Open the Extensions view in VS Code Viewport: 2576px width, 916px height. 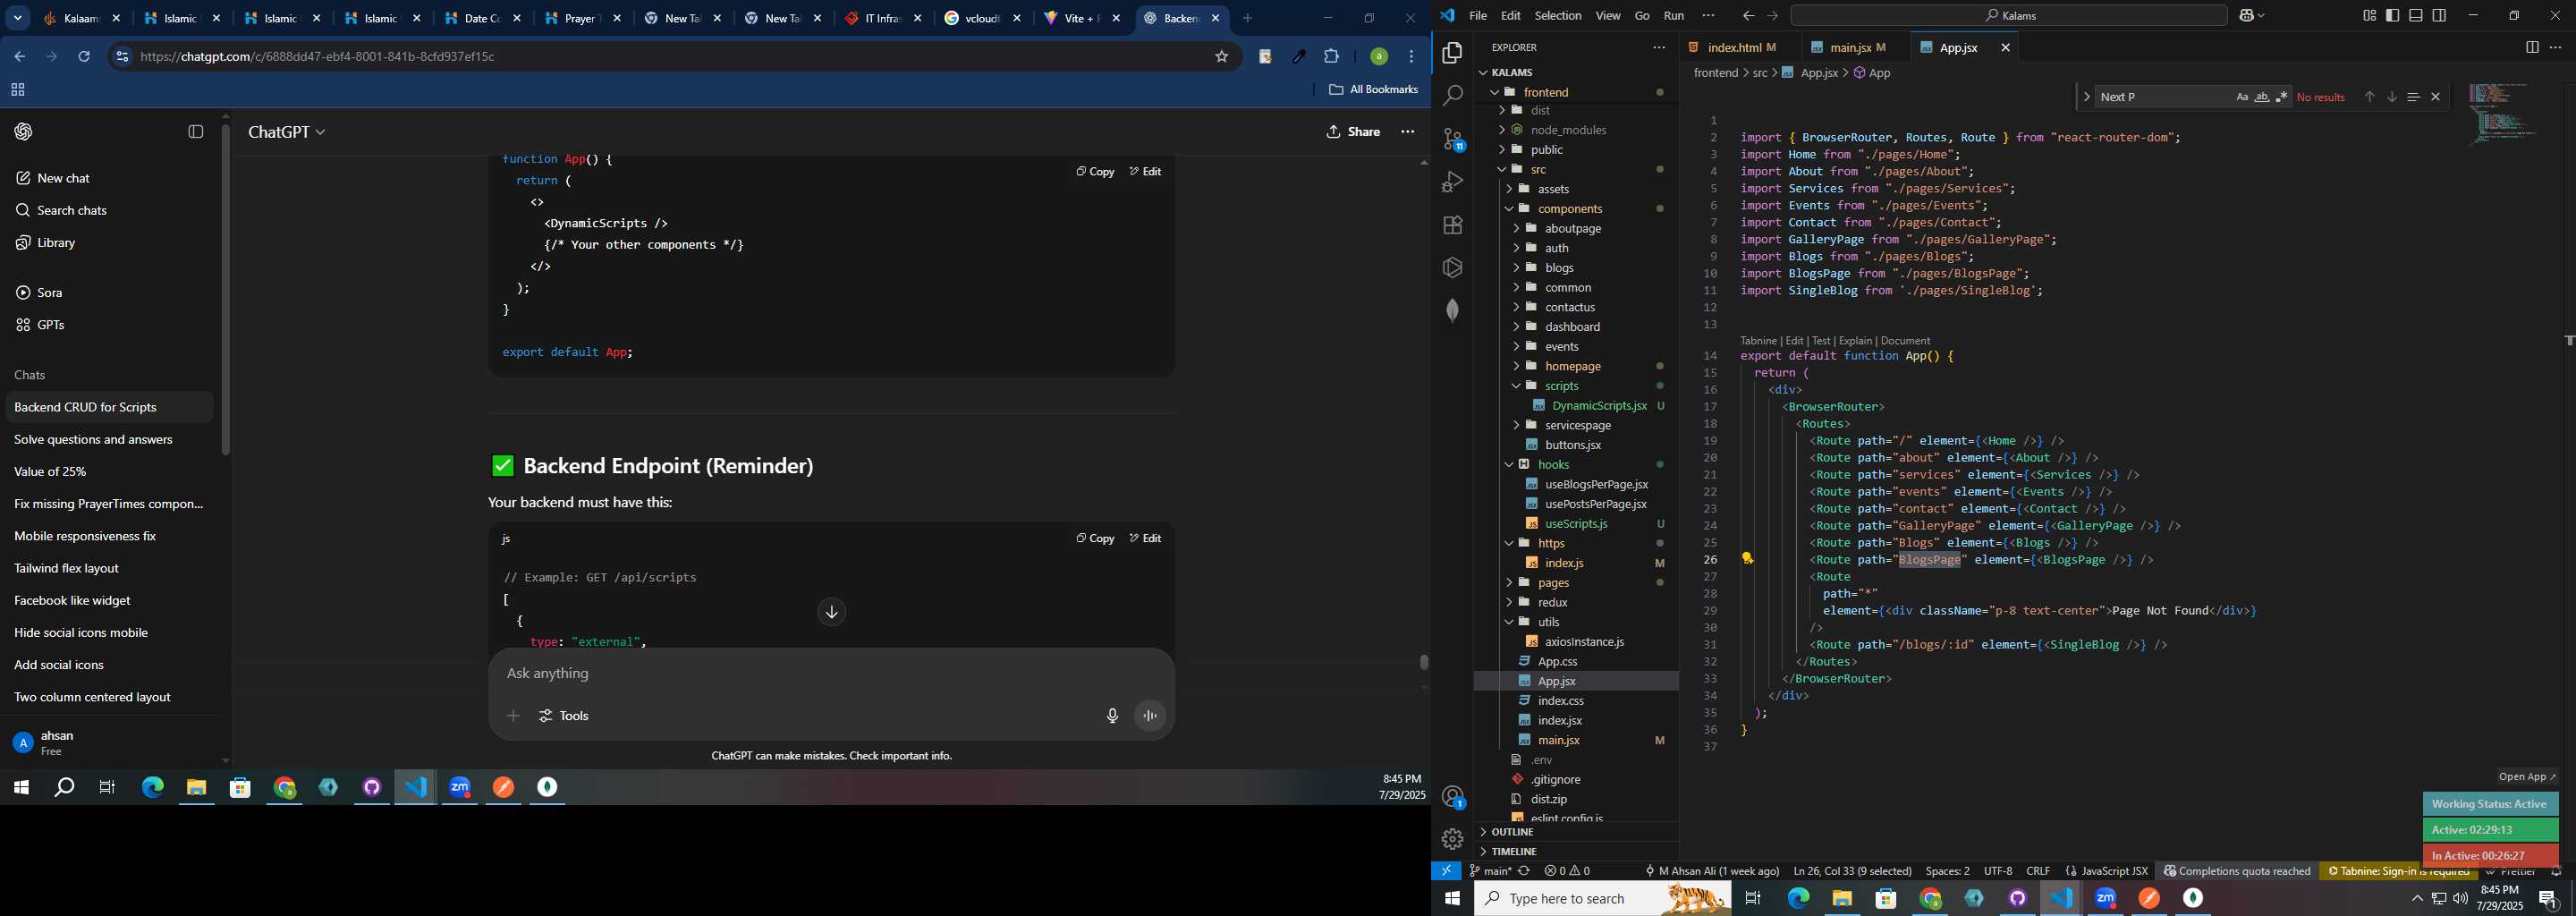pyautogui.click(x=1452, y=225)
